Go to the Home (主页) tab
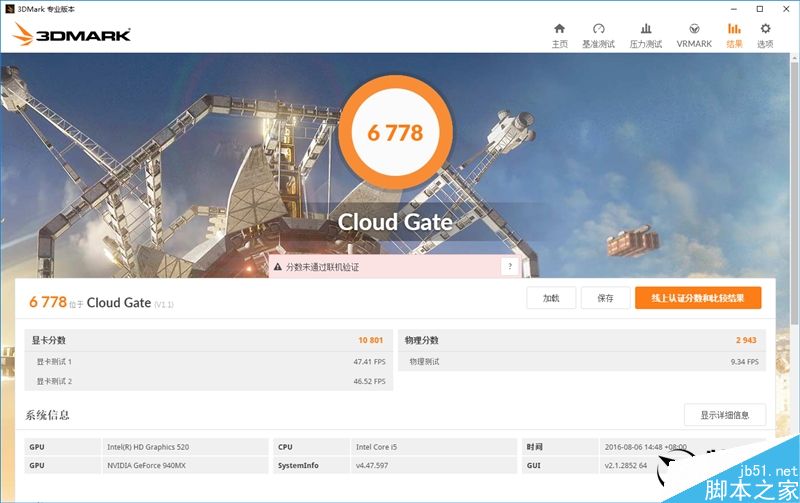The width and height of the screenshot is (800, 503). coord(559,36)
